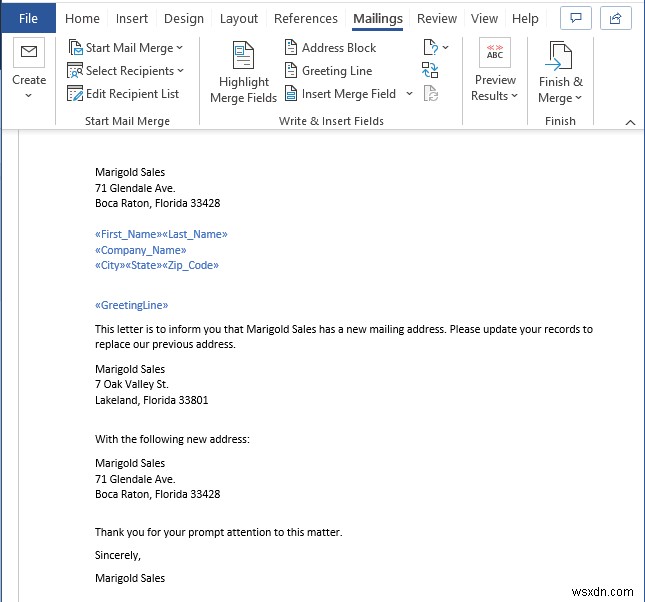Click the Greeting Line icon

pos(291,71)
